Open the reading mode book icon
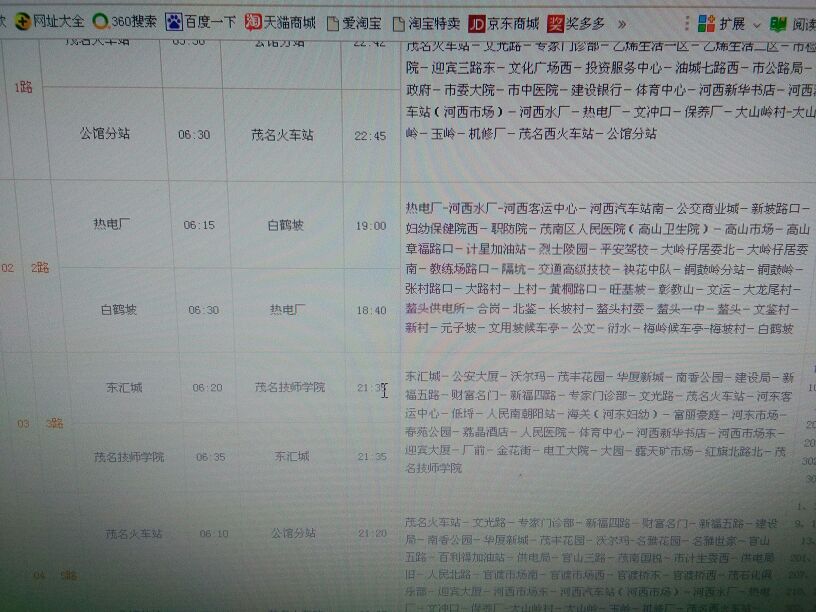Image resolution: width=816 pixels, height=612 pixels. click(x=778, y=24)
